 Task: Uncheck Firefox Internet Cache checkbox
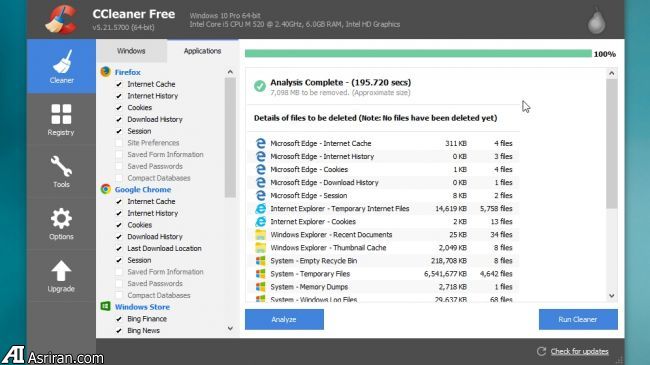click(x=119, y=84)
